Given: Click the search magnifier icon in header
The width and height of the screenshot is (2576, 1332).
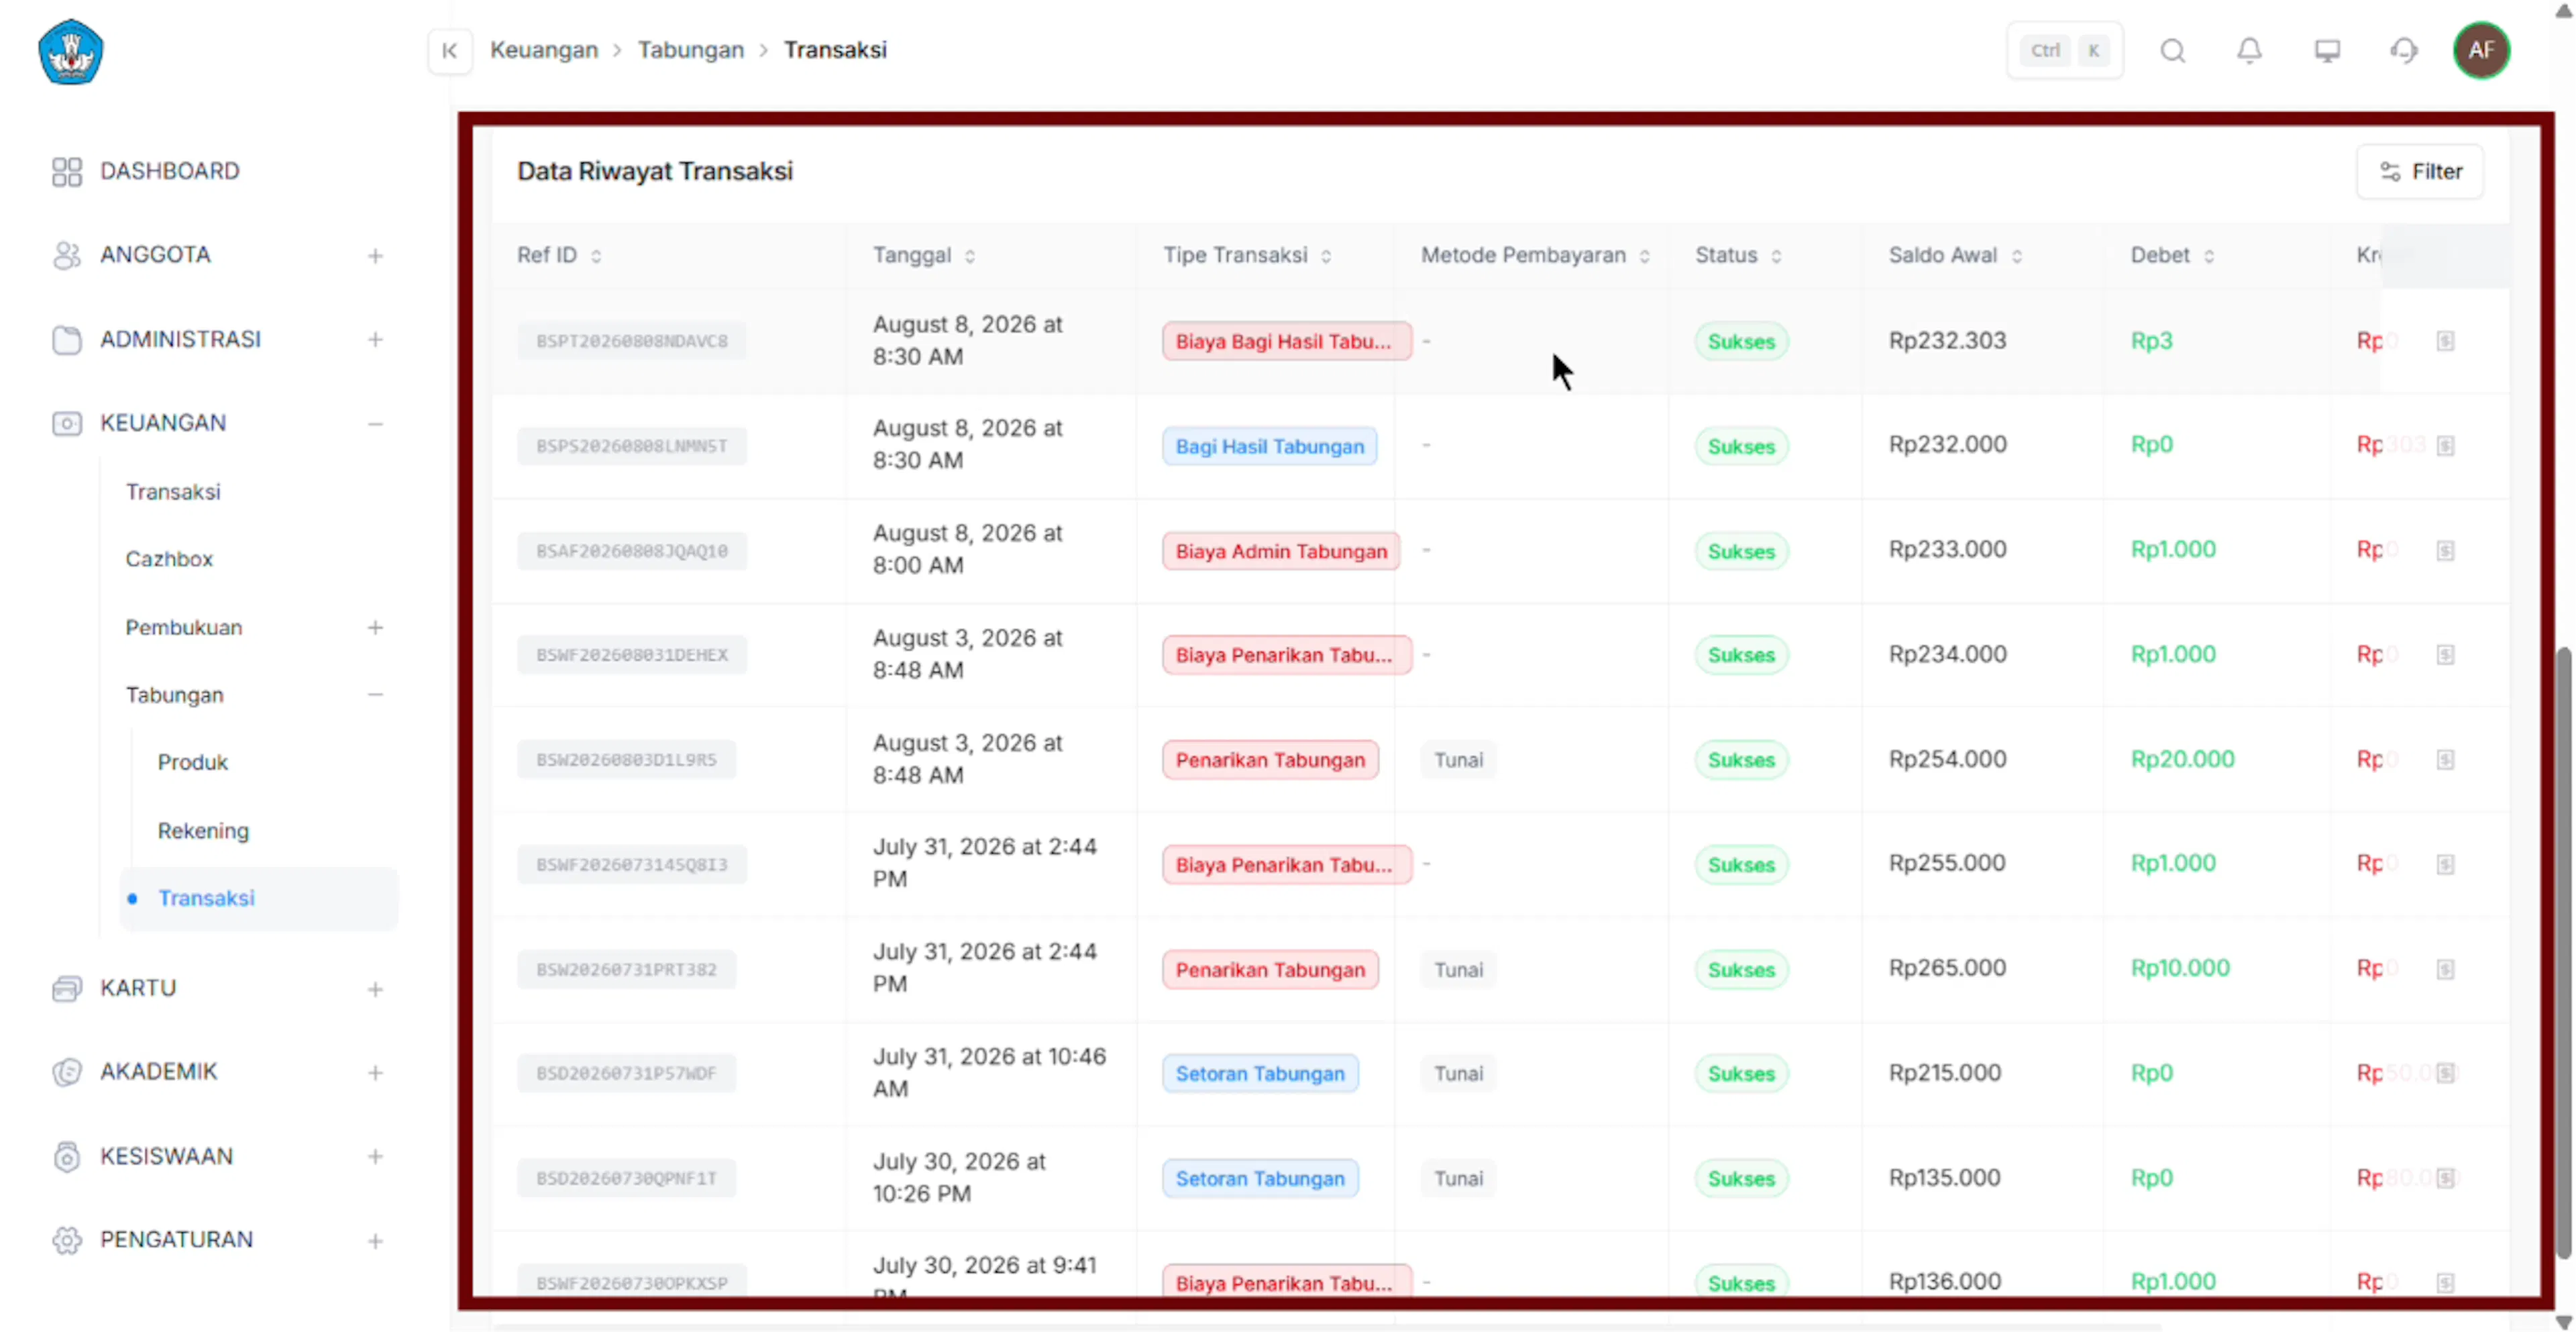Looking at the screenshot, I should tap(2172, 50).
